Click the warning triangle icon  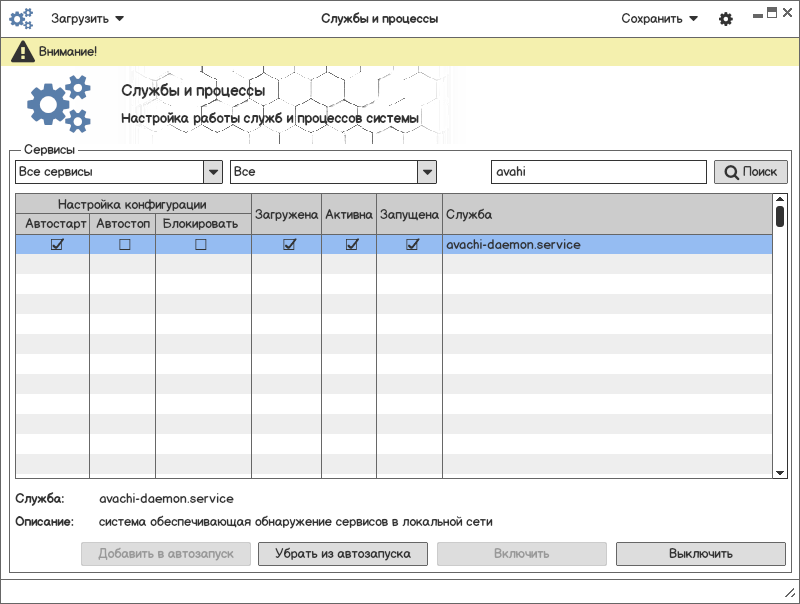[x=23, y=51]
